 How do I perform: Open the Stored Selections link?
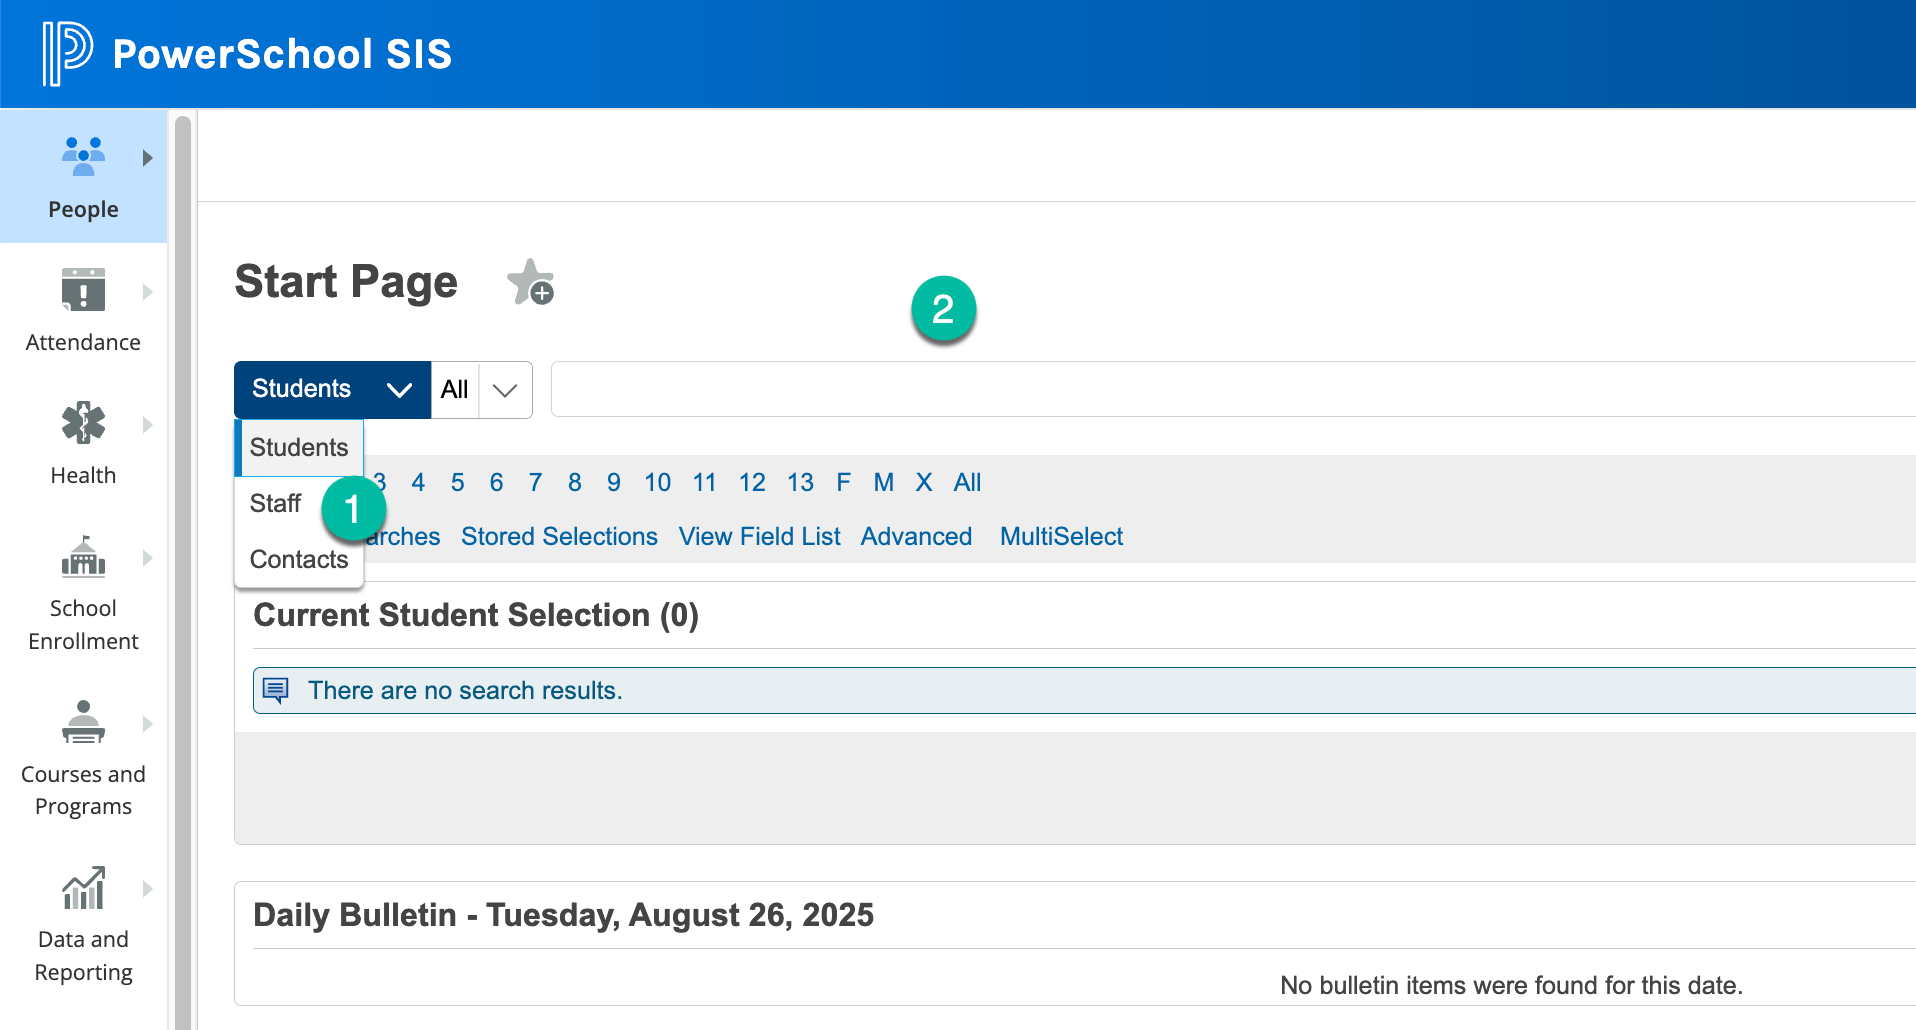(x=559, y=537)
